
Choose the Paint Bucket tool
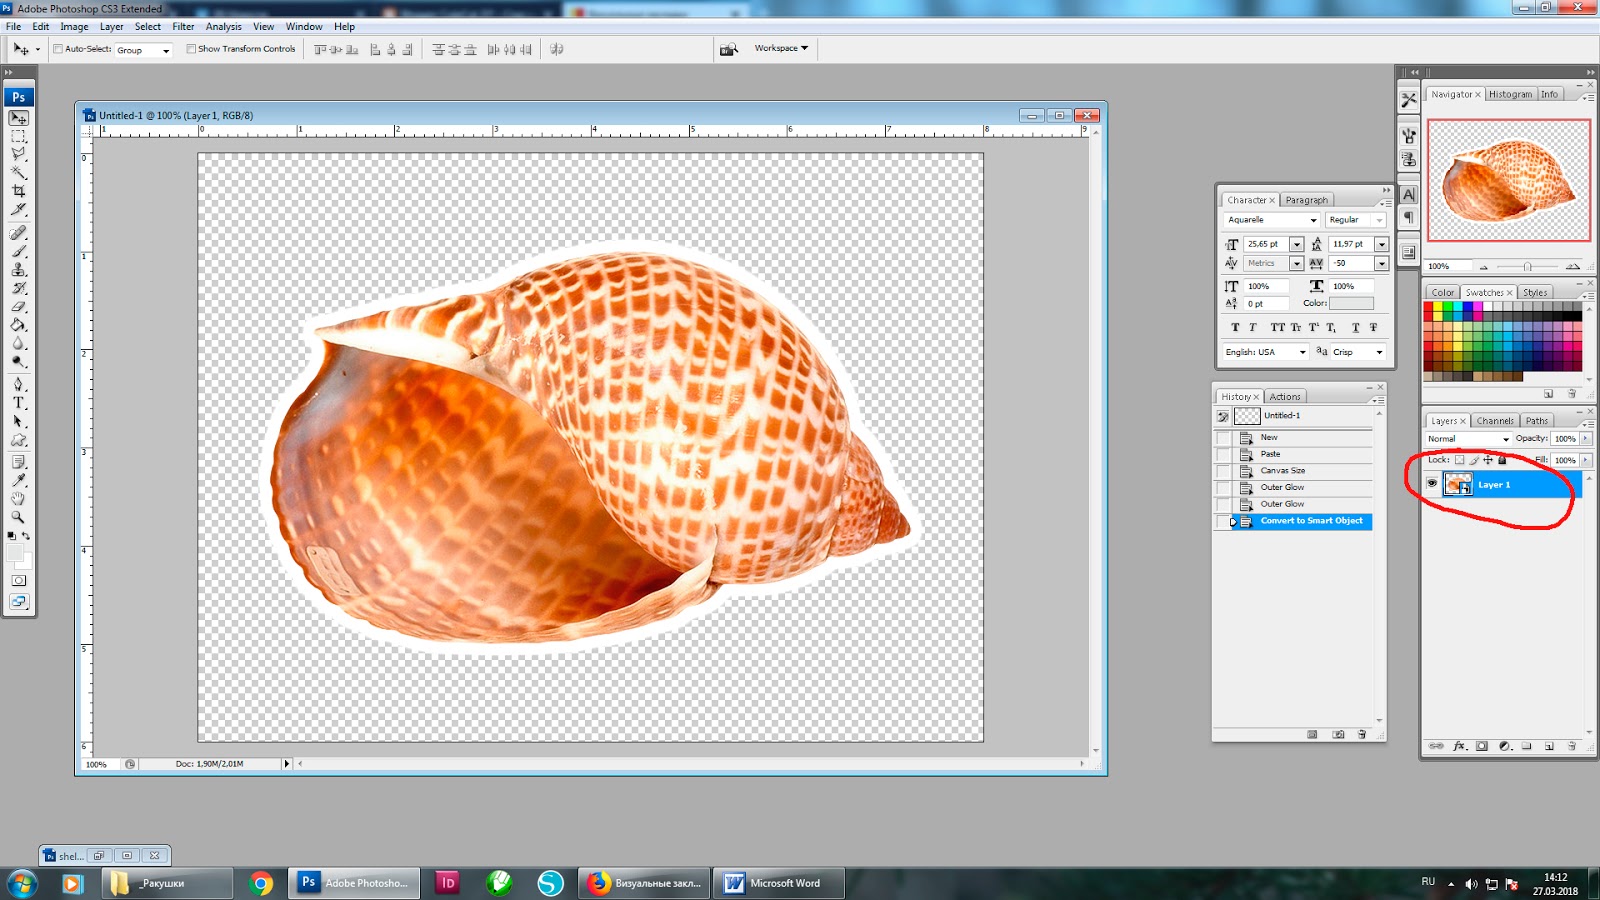tap(18, 325)
